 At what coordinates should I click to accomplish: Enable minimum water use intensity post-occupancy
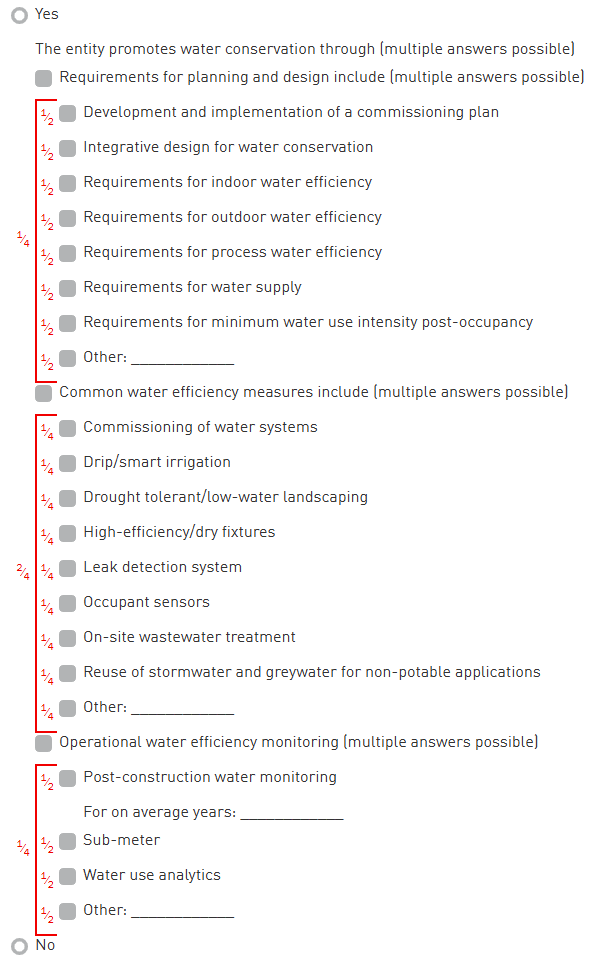click(67, 323)
